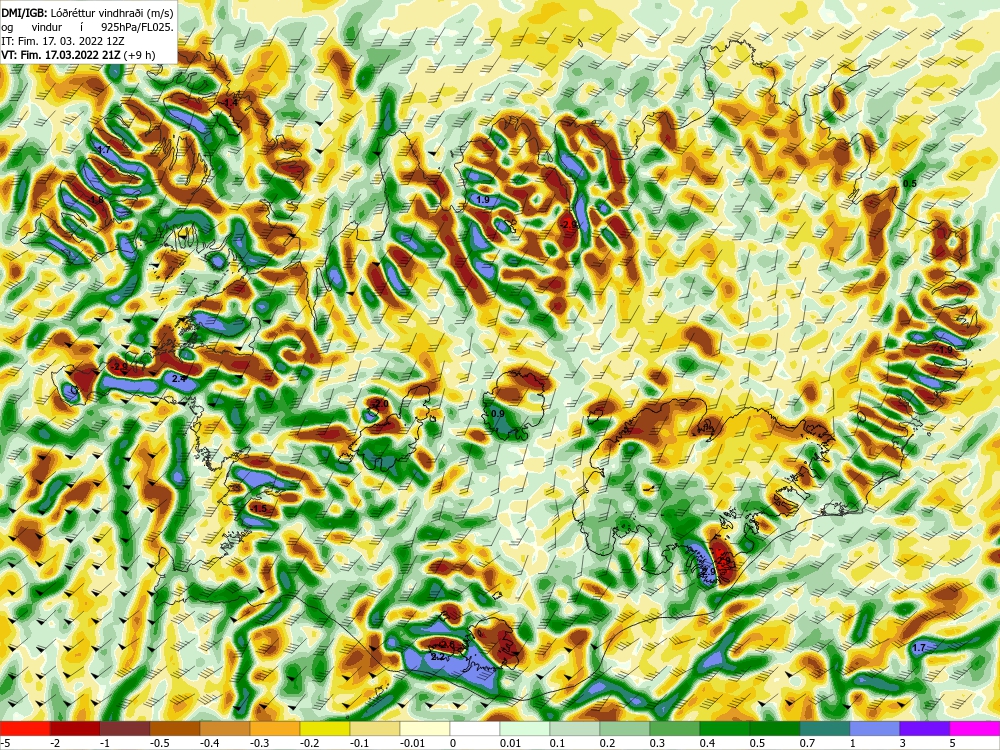Click the '0.9' value label on the map
Image resolution: width=1000 pixels, height=750 pixels.
click(497, 413)
